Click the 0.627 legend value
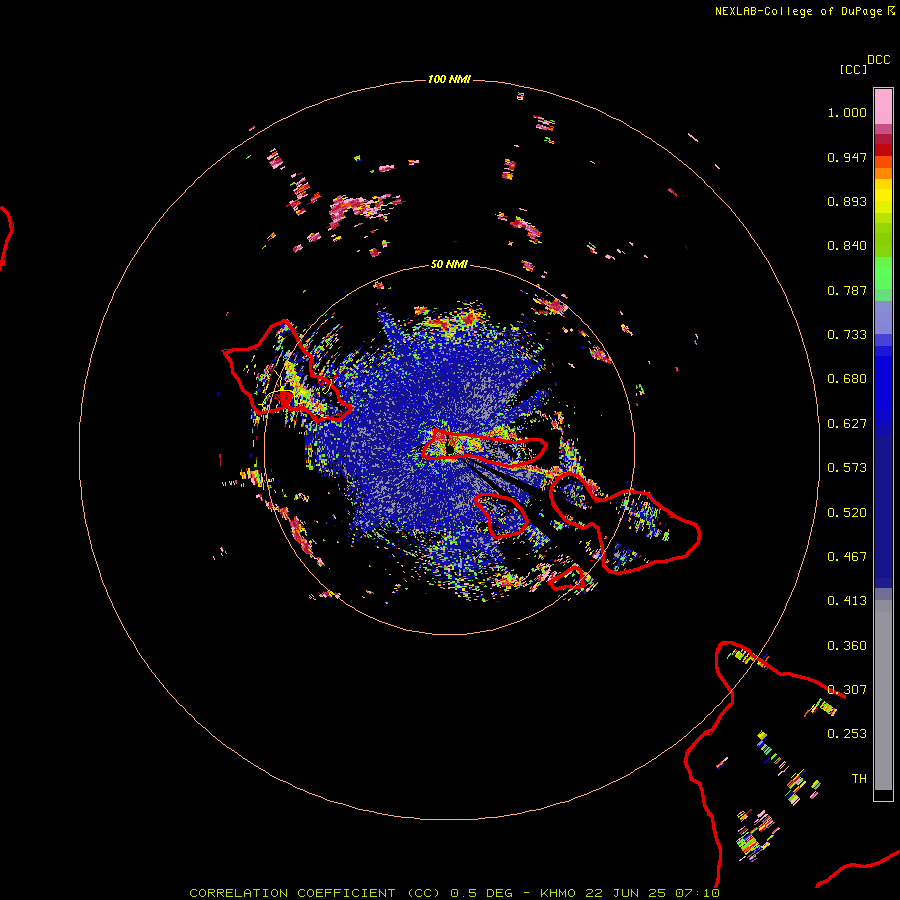This screenshot has height=900, width=900. (847, 424)
